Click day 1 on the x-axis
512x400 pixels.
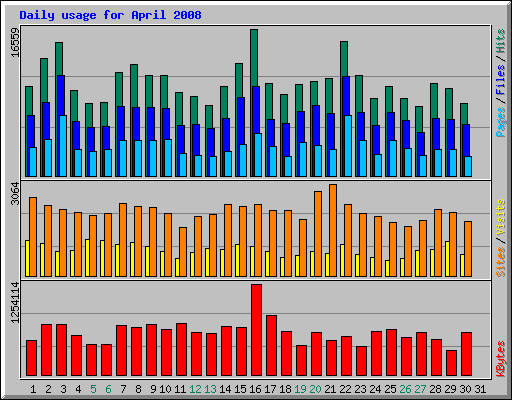[33, 389]
